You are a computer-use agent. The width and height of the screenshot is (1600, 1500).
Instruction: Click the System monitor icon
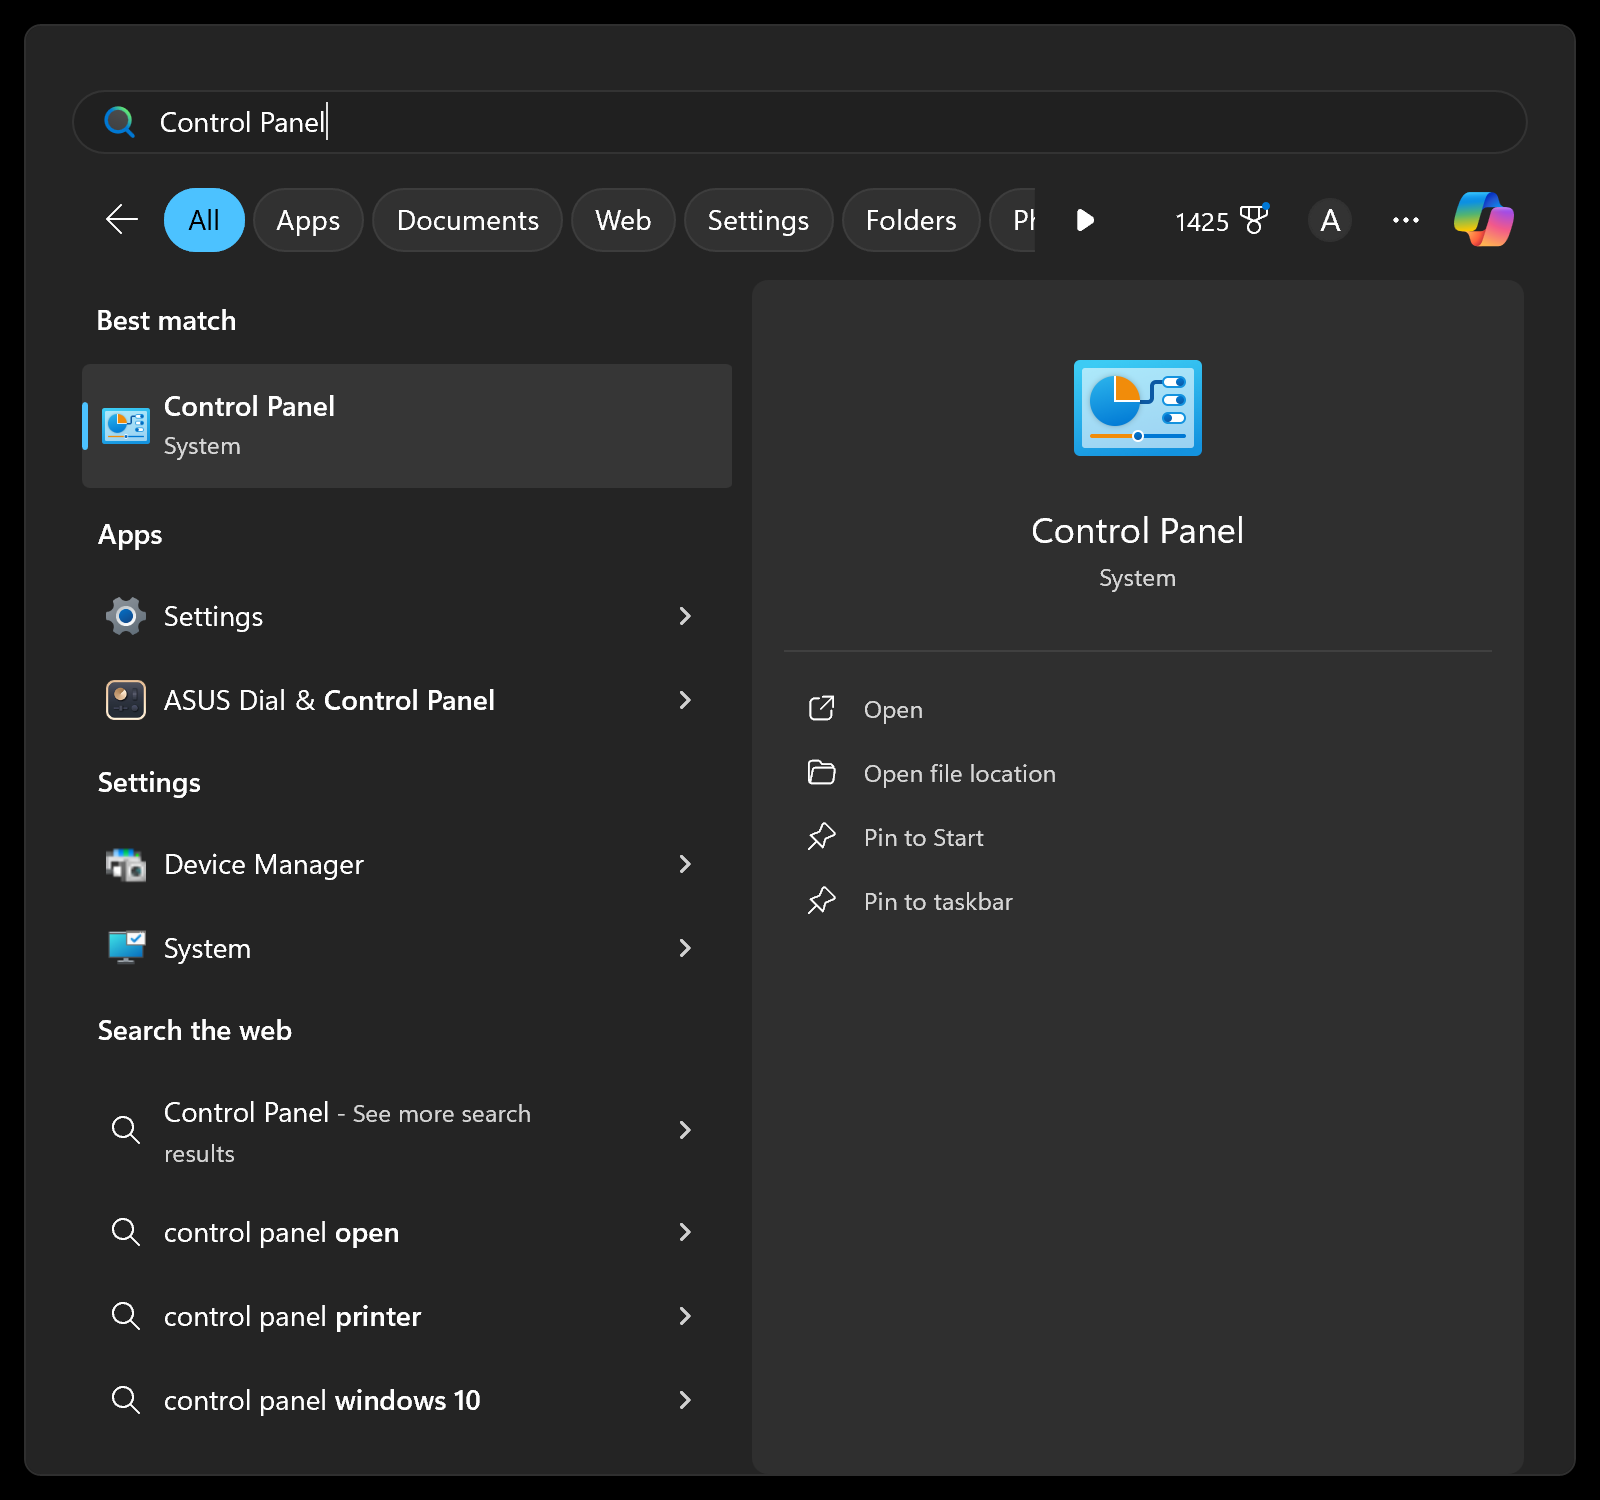pos(126,948)
